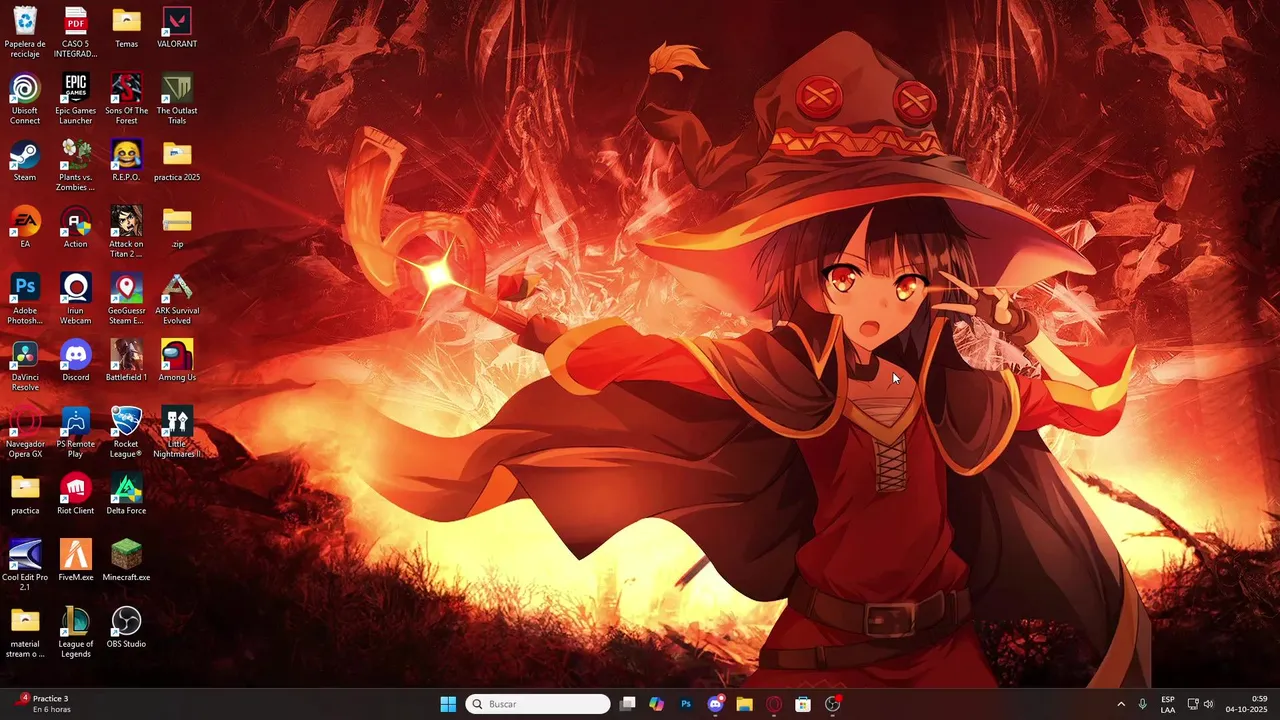Viewport: 1280px width, 720px height.
Task: Switch to Photoshop in the taskbar
Action: [x=686, y=704]
